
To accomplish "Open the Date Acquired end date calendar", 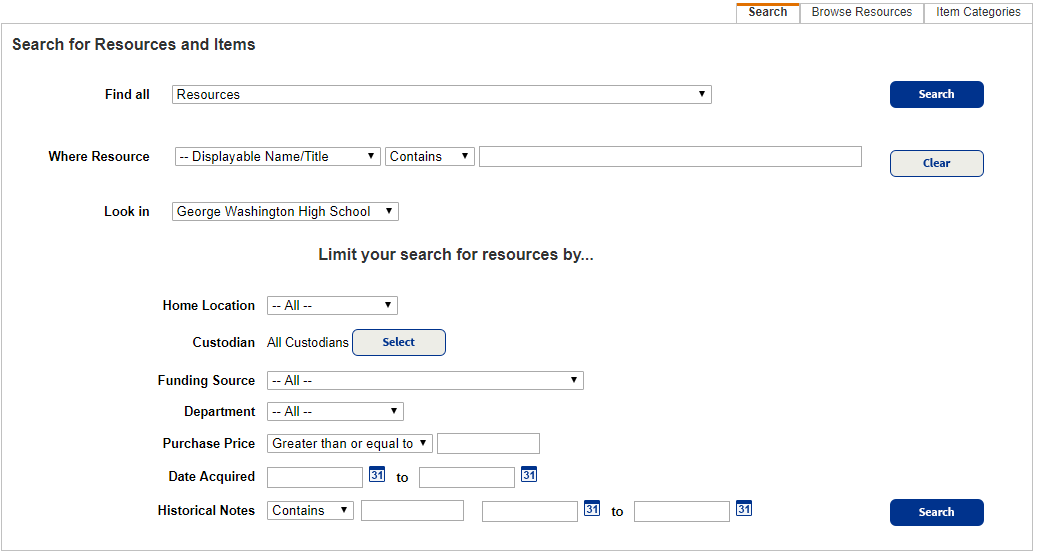I will pos(529,475).
